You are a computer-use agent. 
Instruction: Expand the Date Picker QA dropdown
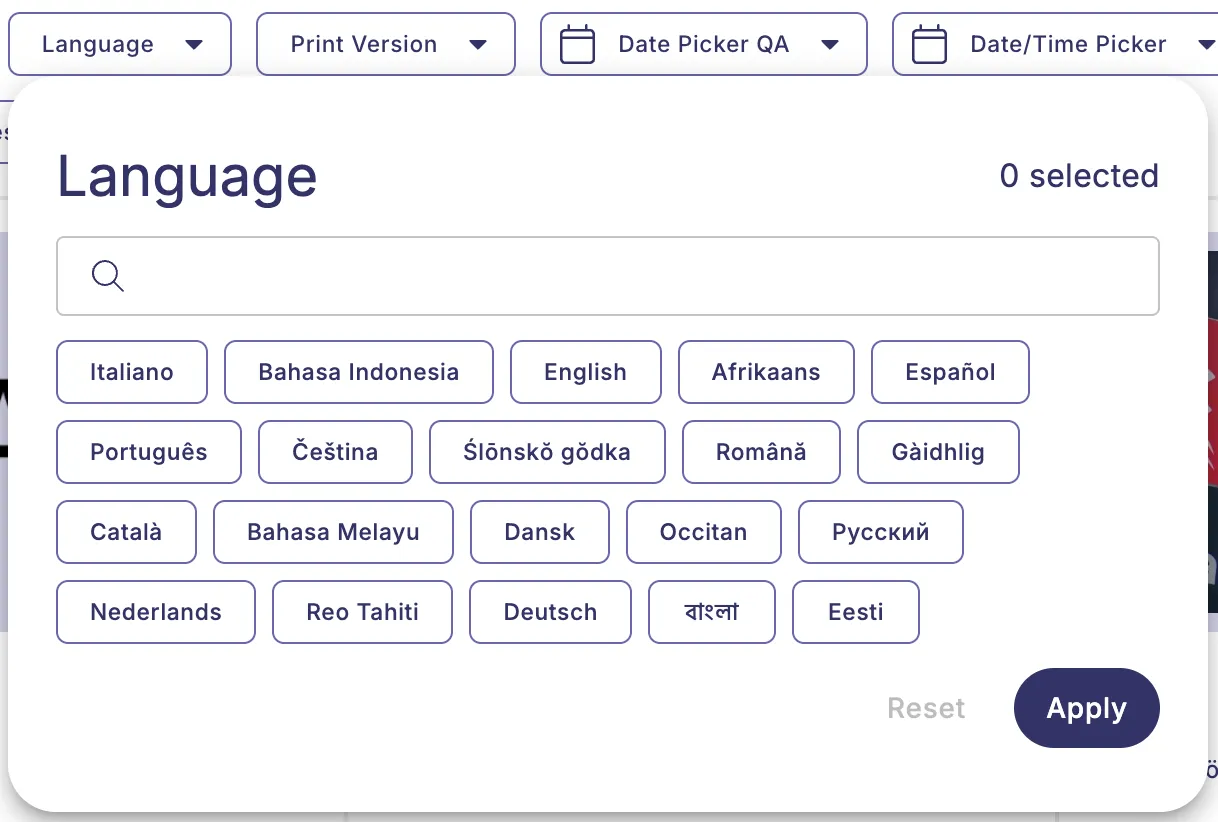(x=704, y=44)
